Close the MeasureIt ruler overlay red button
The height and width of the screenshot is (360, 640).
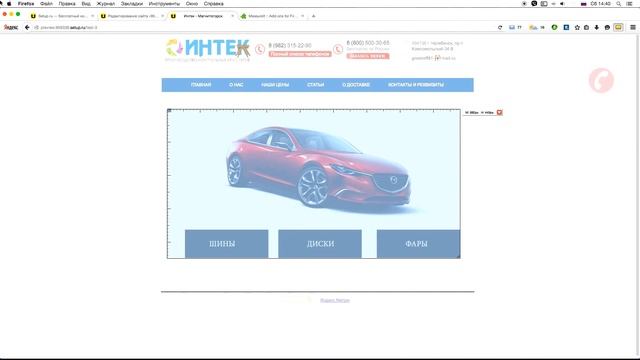tap(499, 112)
